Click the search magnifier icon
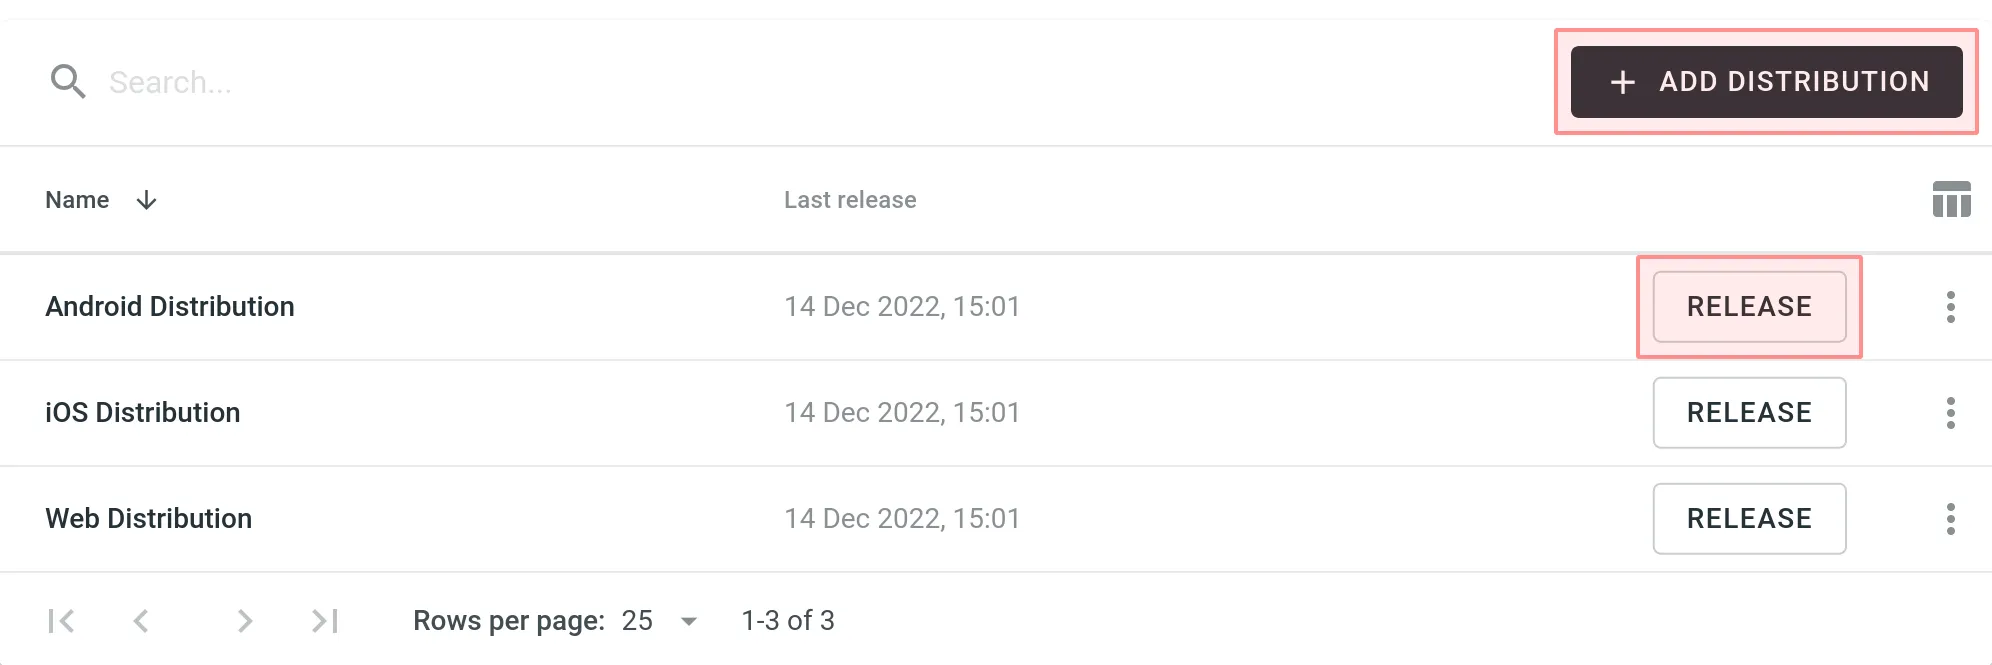This screenshot has width=1992, height=665. point(68,81)
